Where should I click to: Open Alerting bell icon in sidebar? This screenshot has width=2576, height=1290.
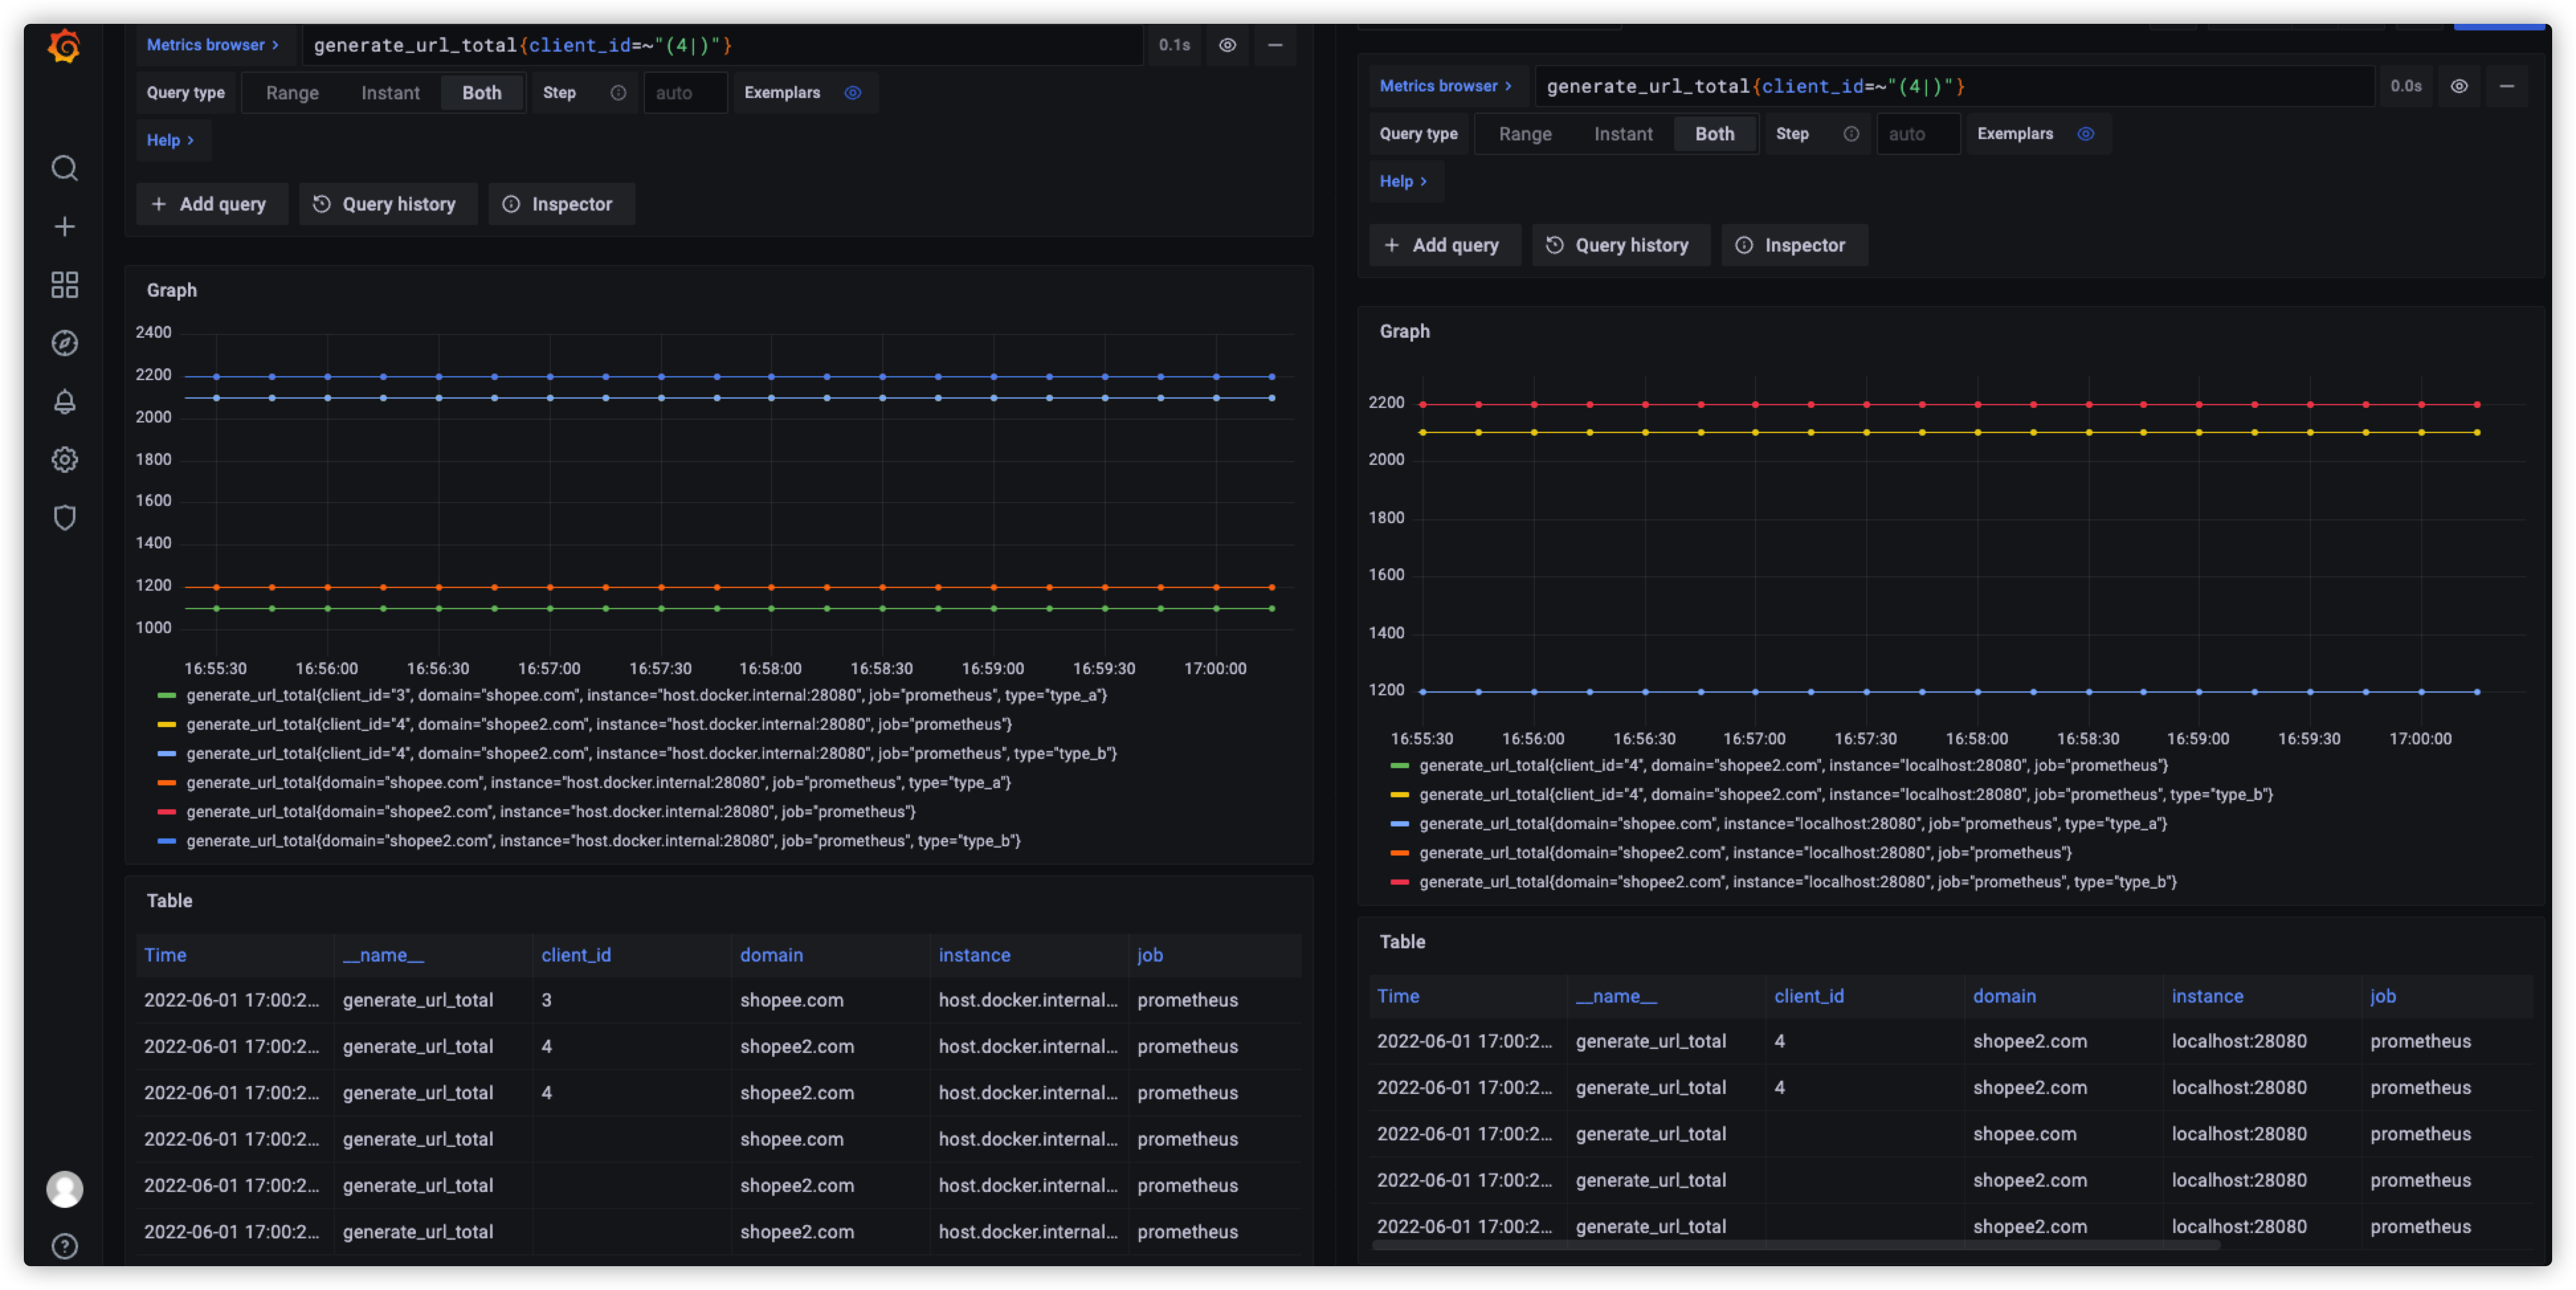[64, 402]
